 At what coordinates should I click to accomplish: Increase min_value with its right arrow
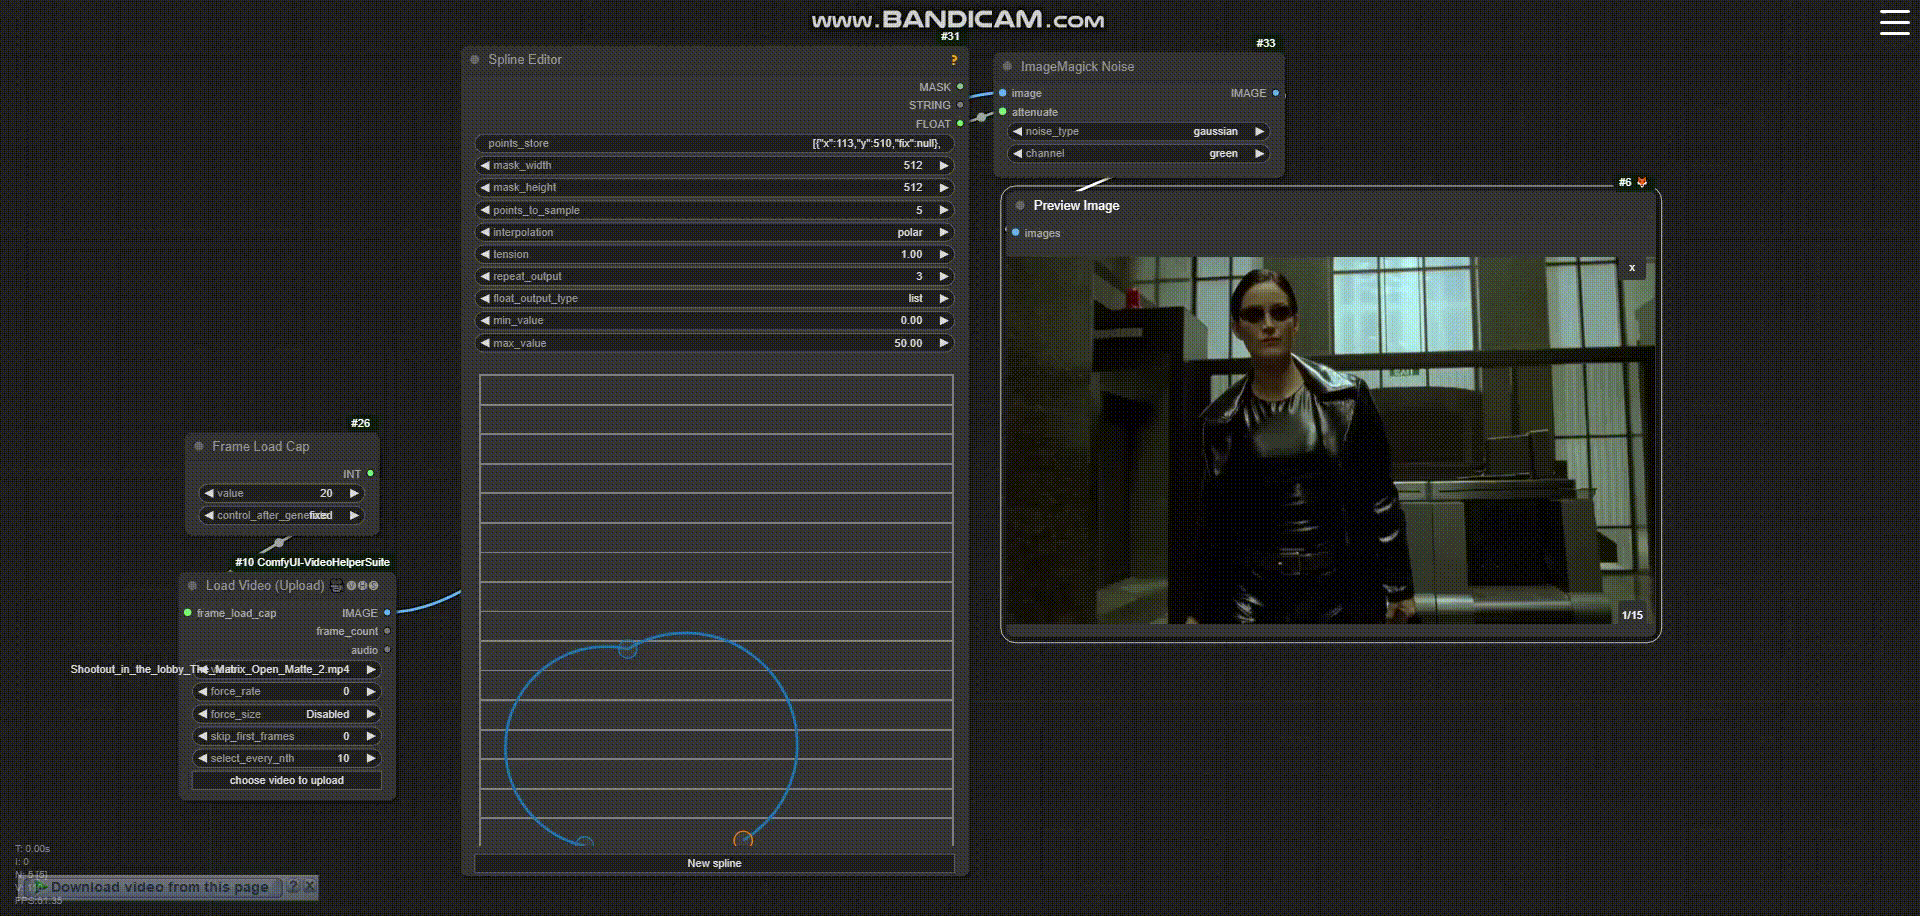pos(943,321)
